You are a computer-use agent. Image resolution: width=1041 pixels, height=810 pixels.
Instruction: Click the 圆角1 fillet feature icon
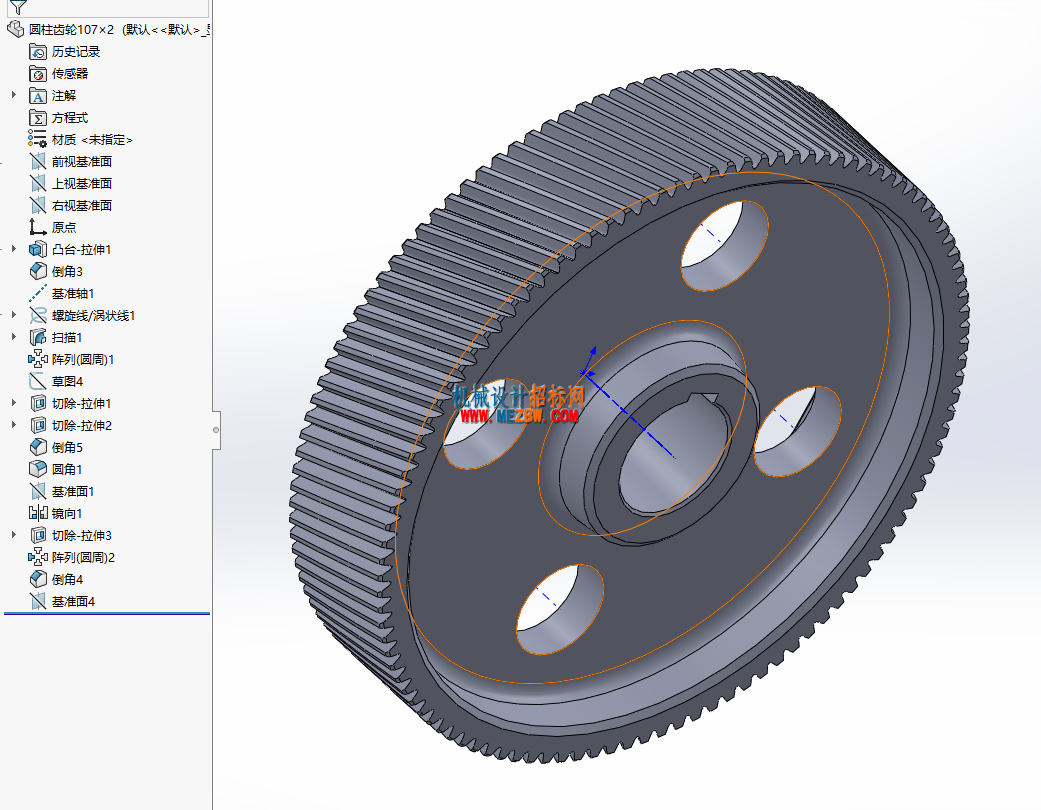point(38,469)
